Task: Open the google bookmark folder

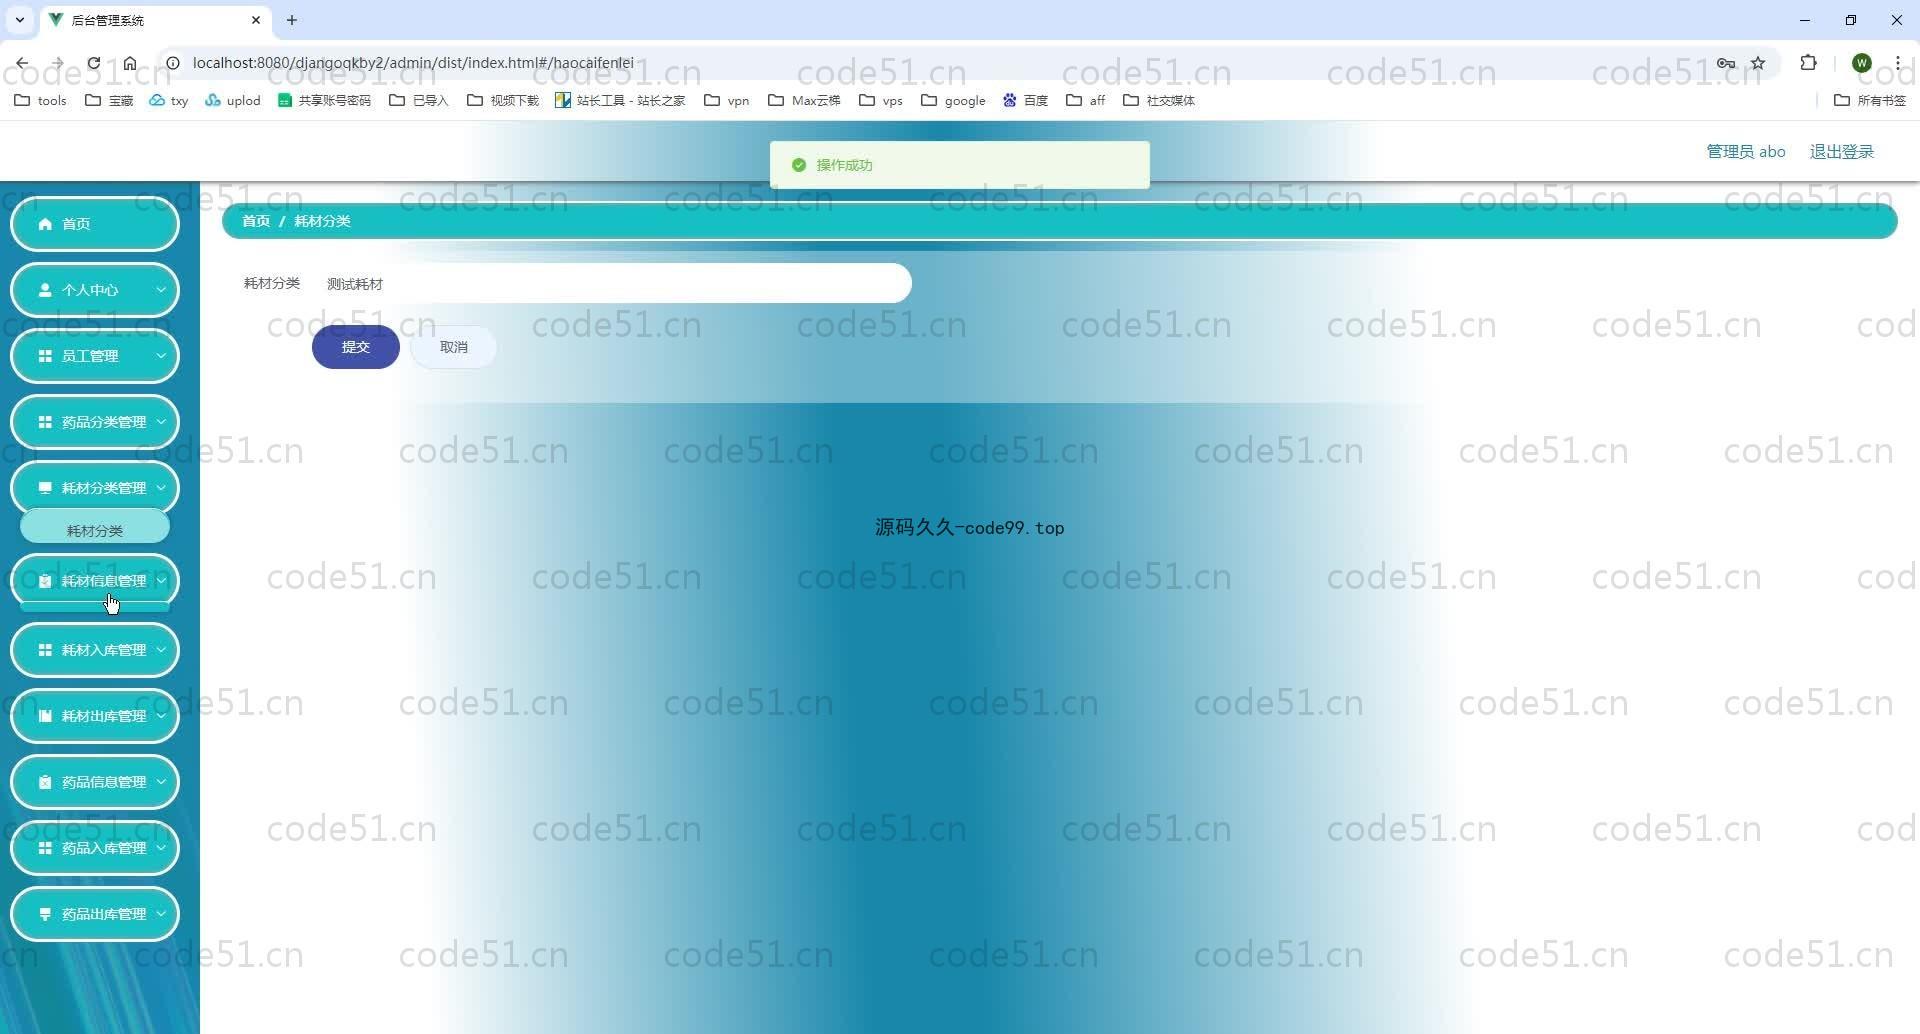Action: click(953, 100)
